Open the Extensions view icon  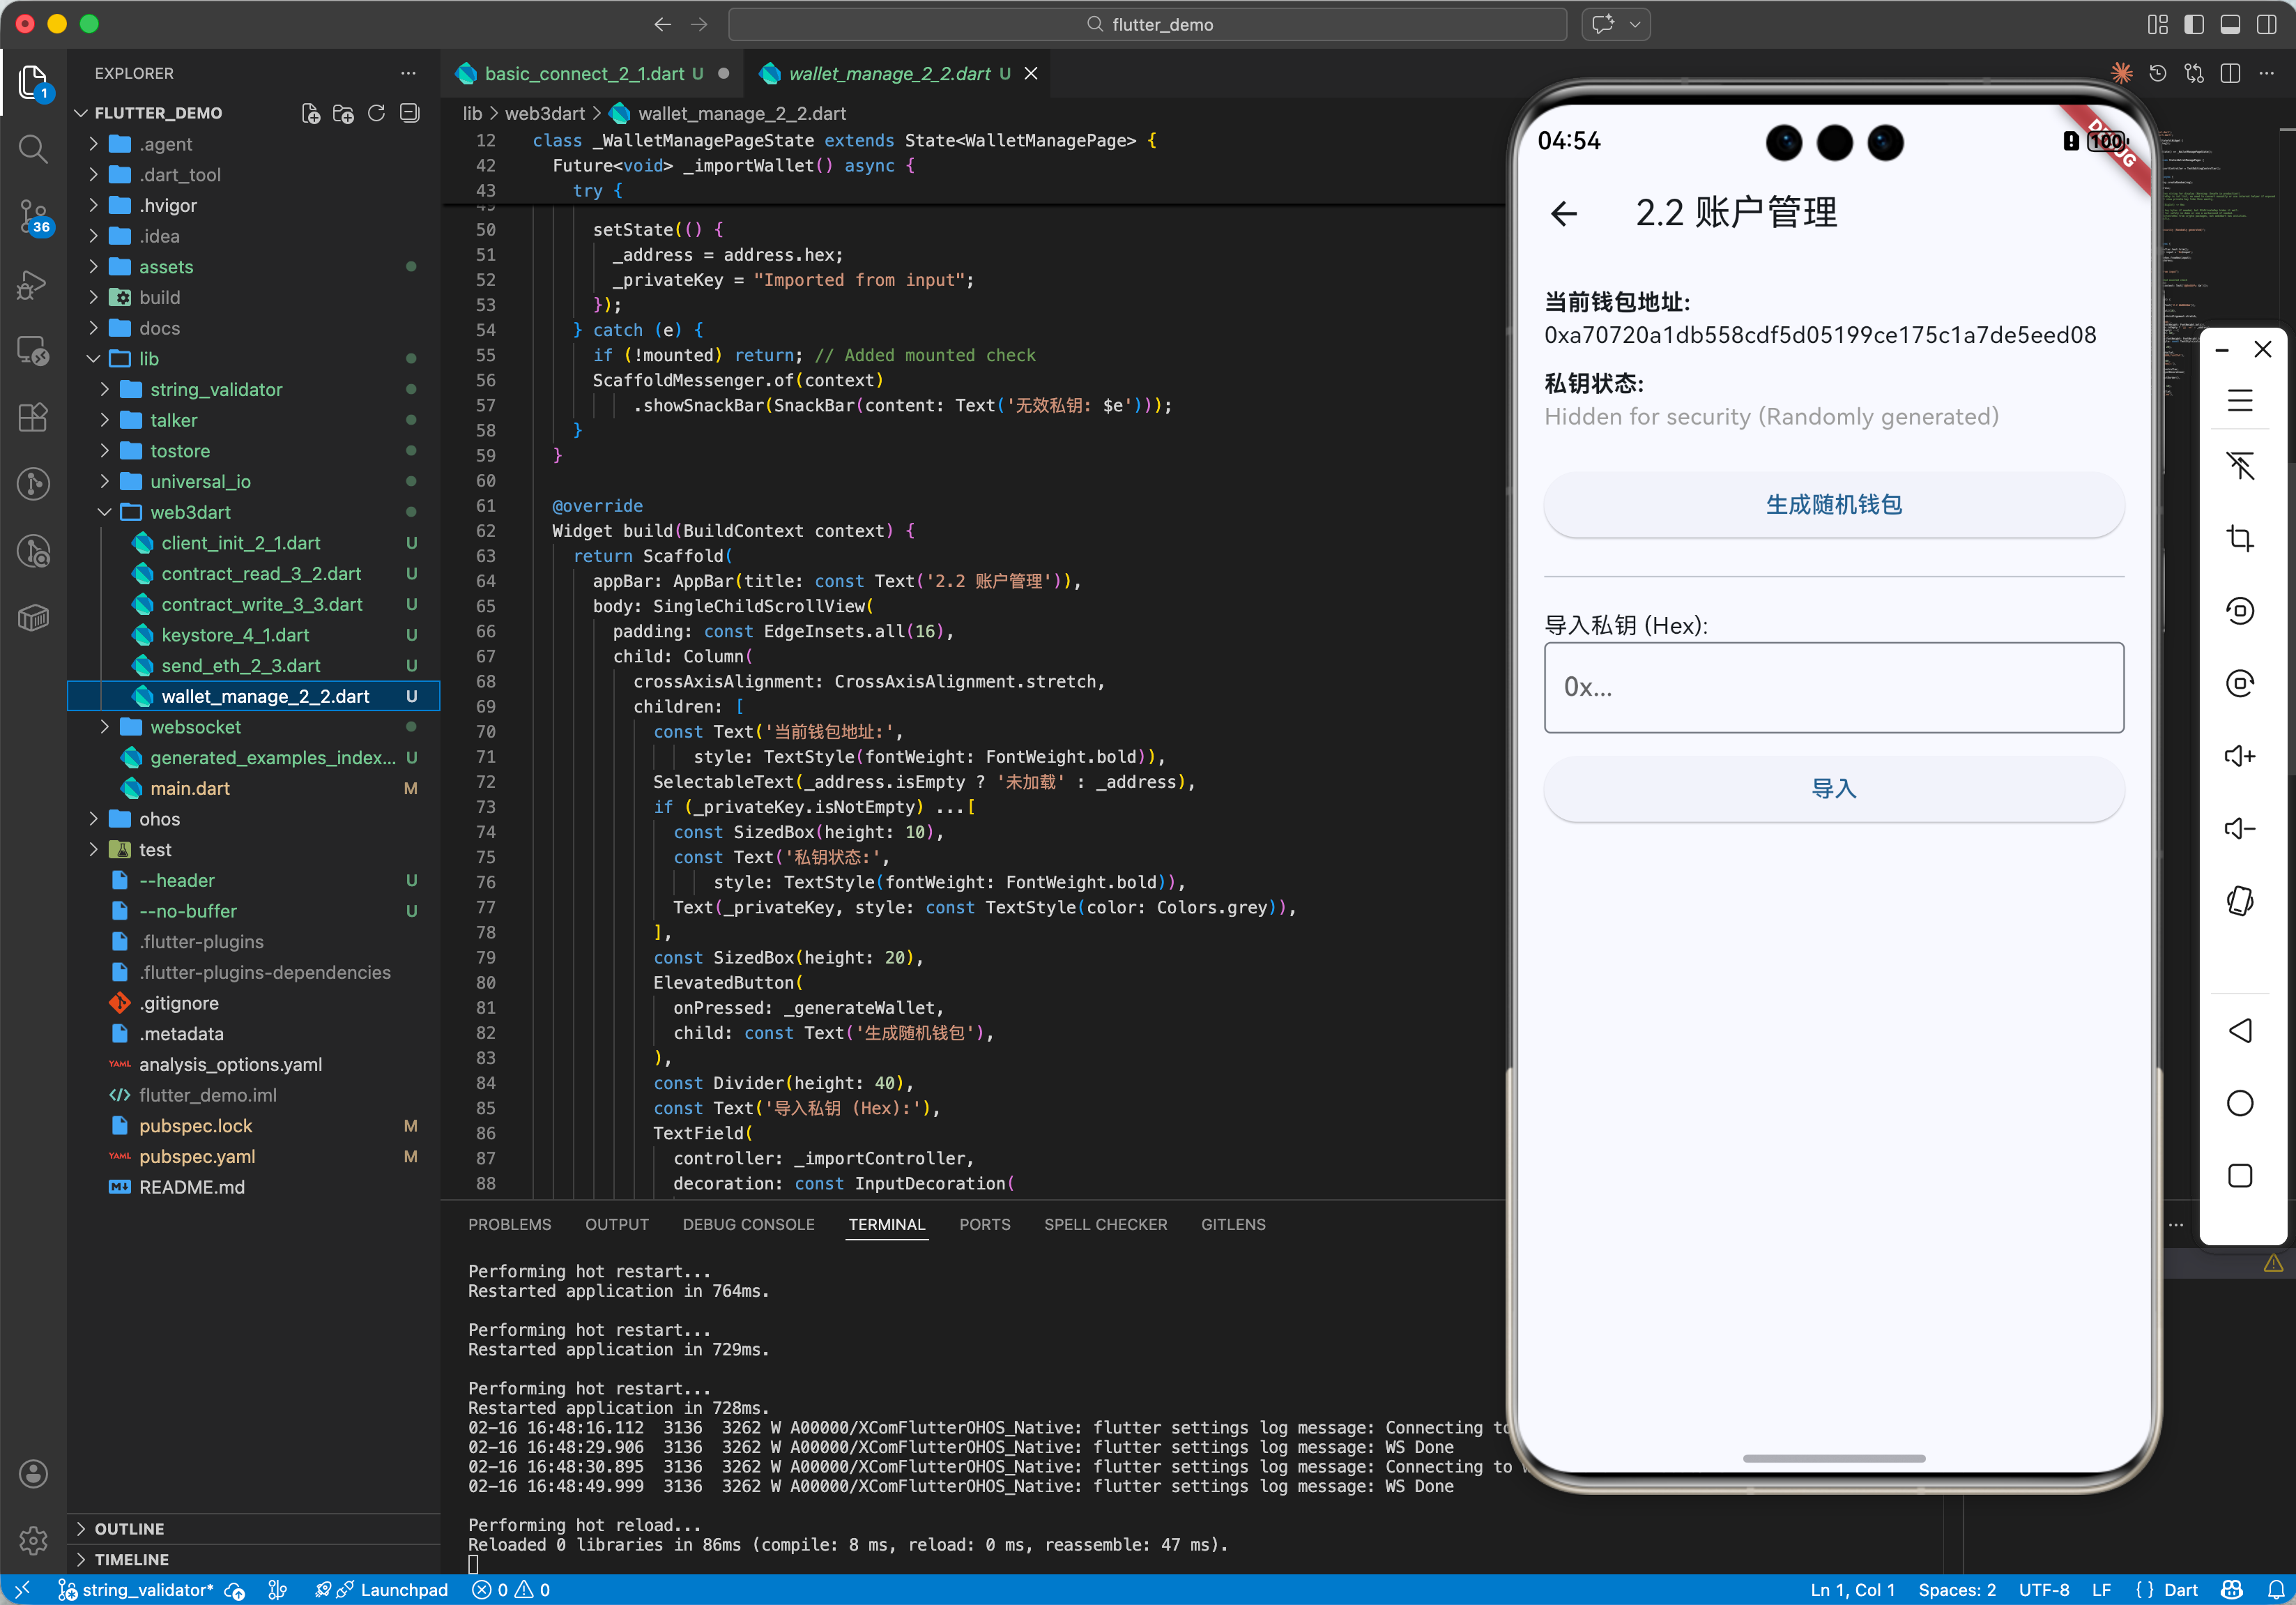[33, 417]
